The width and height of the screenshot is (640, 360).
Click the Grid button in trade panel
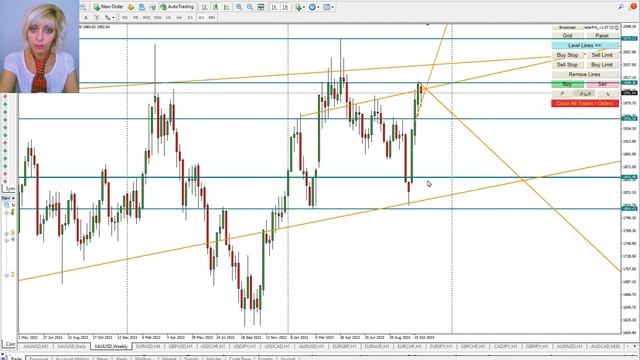567,36
